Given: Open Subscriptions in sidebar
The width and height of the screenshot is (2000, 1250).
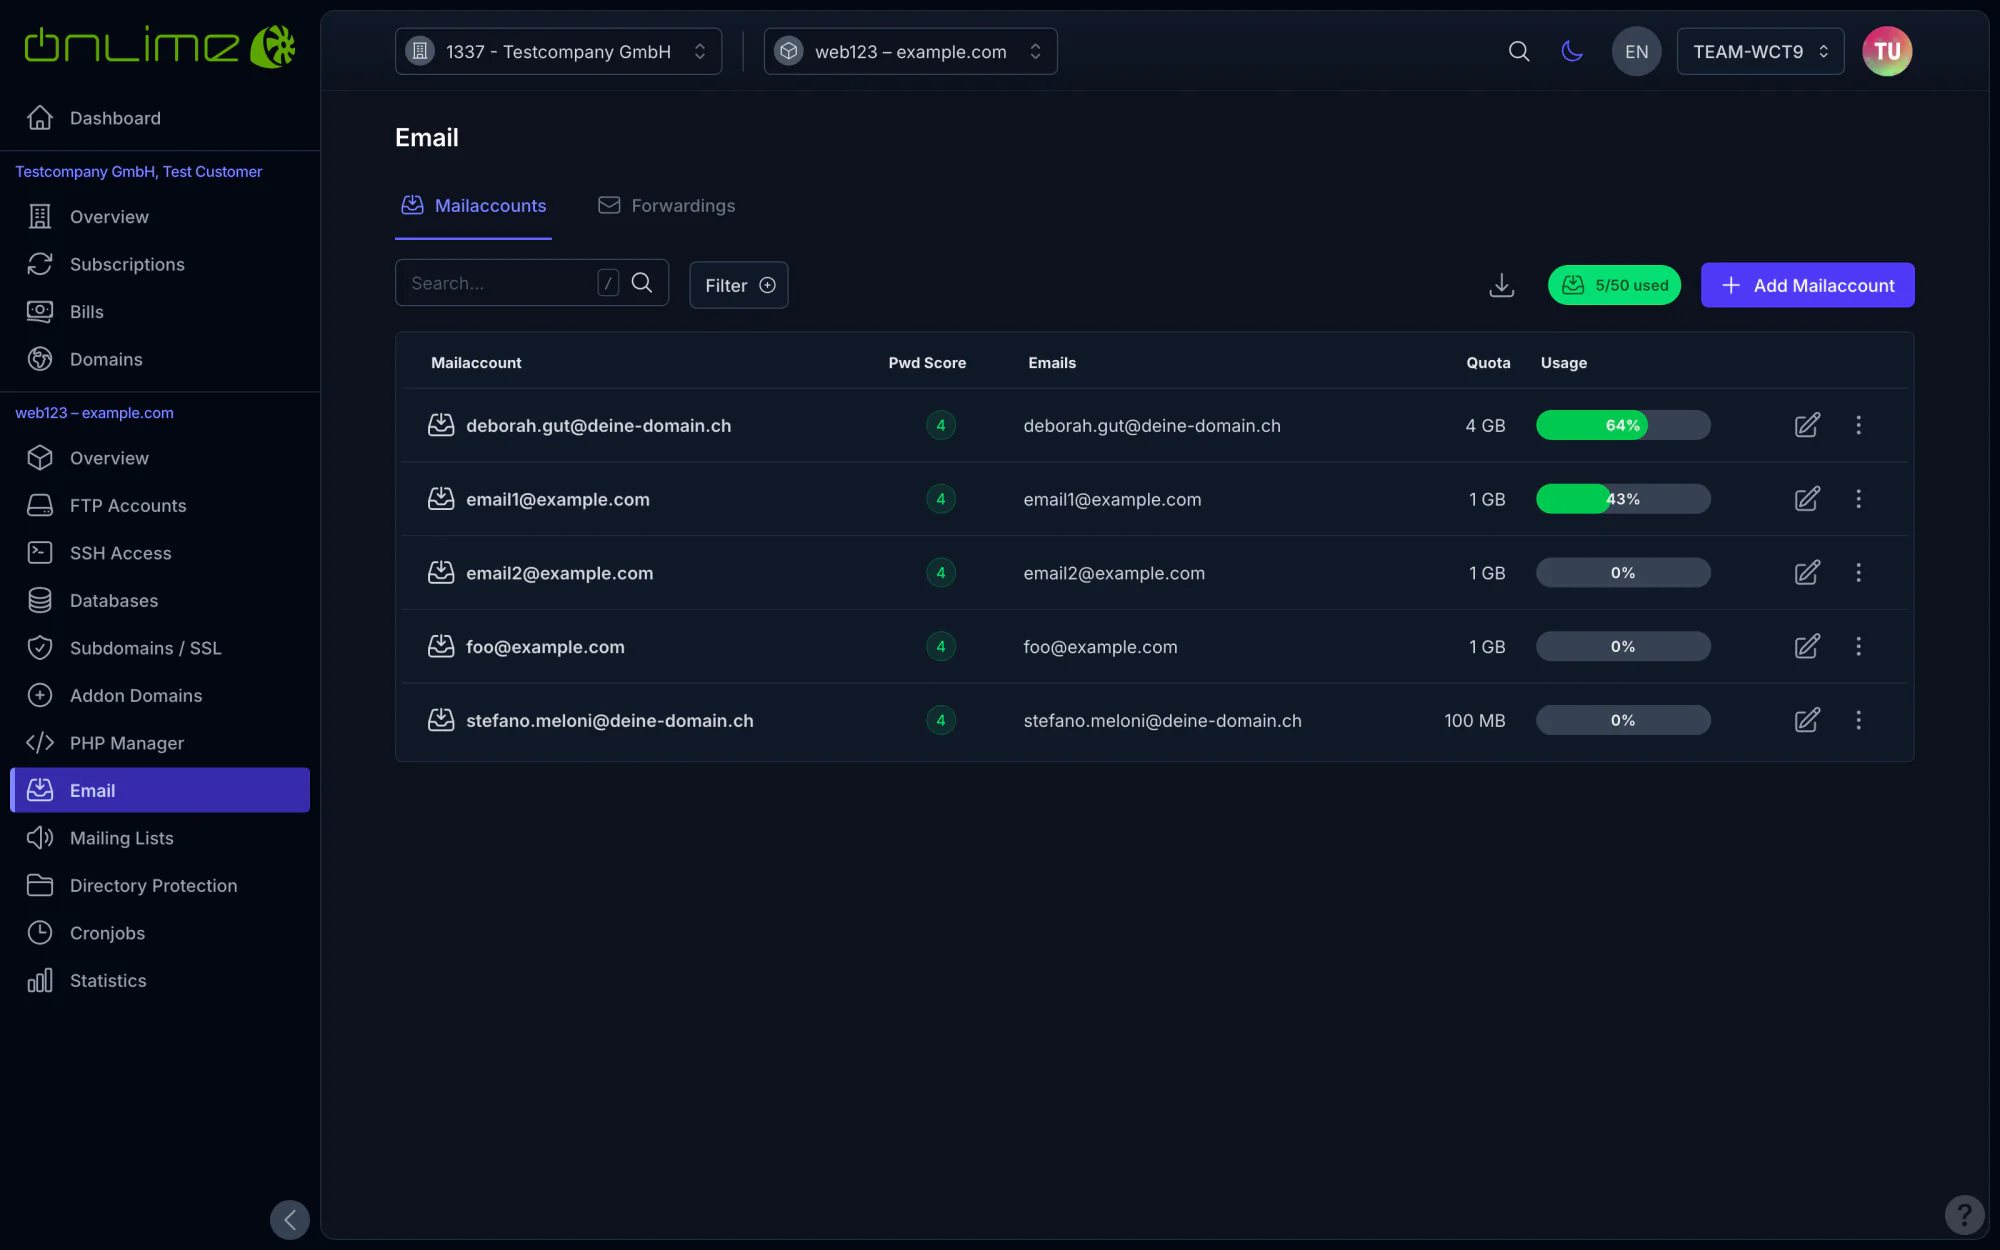Looking at the screenshot, I should tap(160, 264).
